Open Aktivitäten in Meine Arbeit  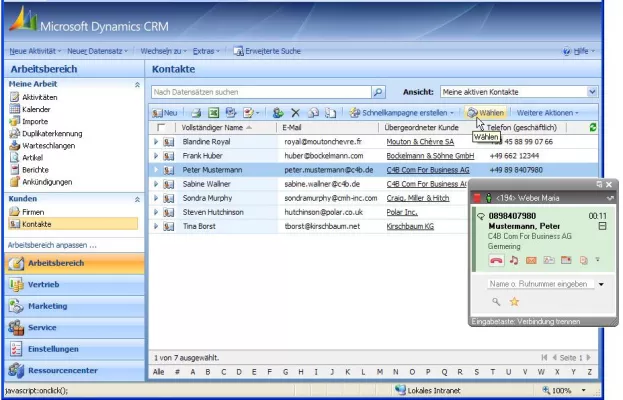coord(40,97)
